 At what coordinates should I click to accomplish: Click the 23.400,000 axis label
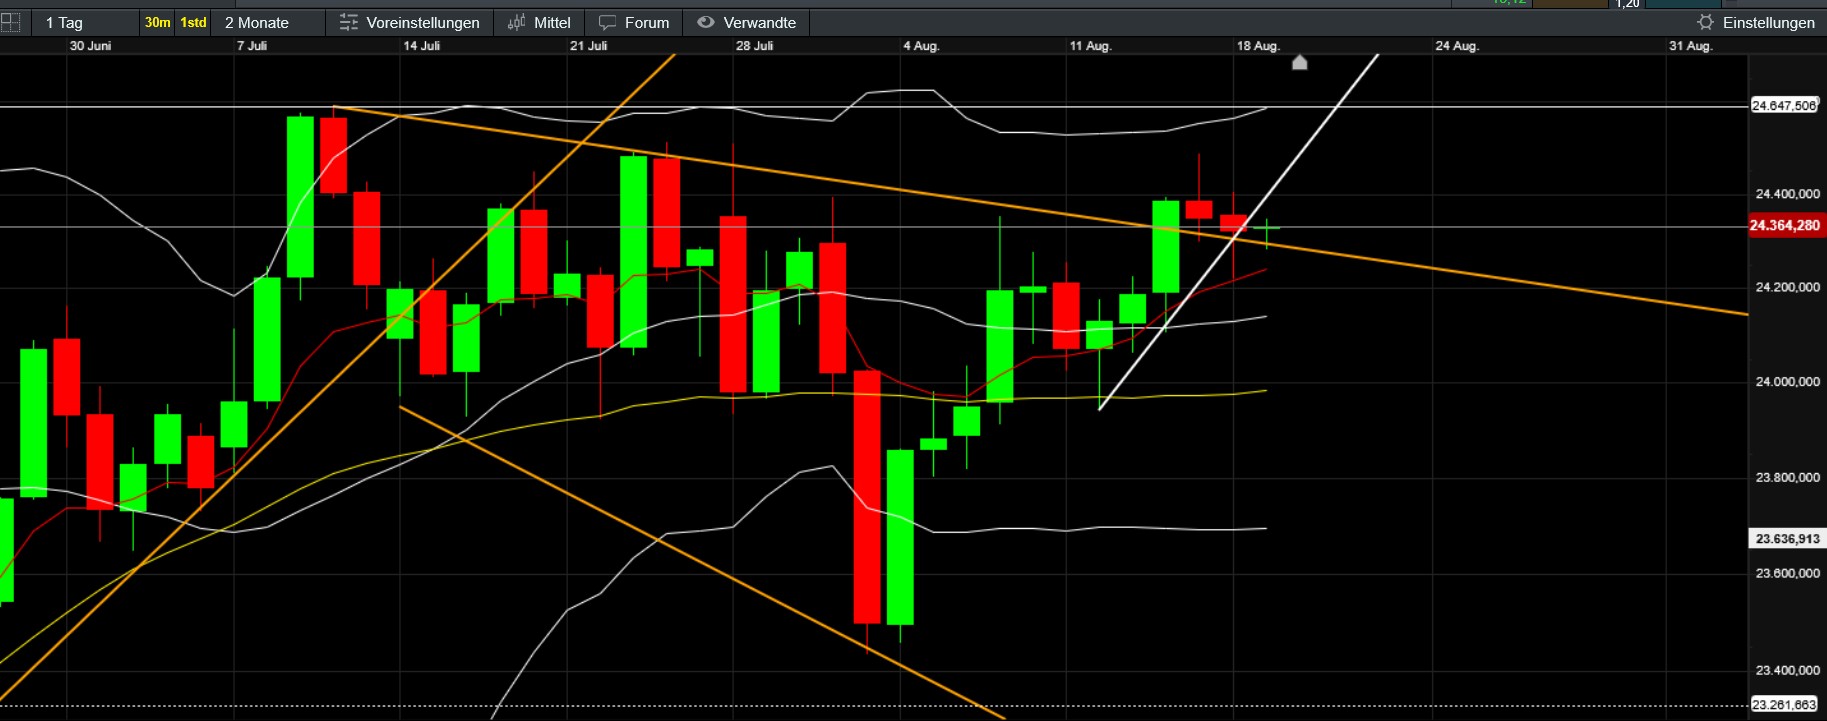[1787, 670]
